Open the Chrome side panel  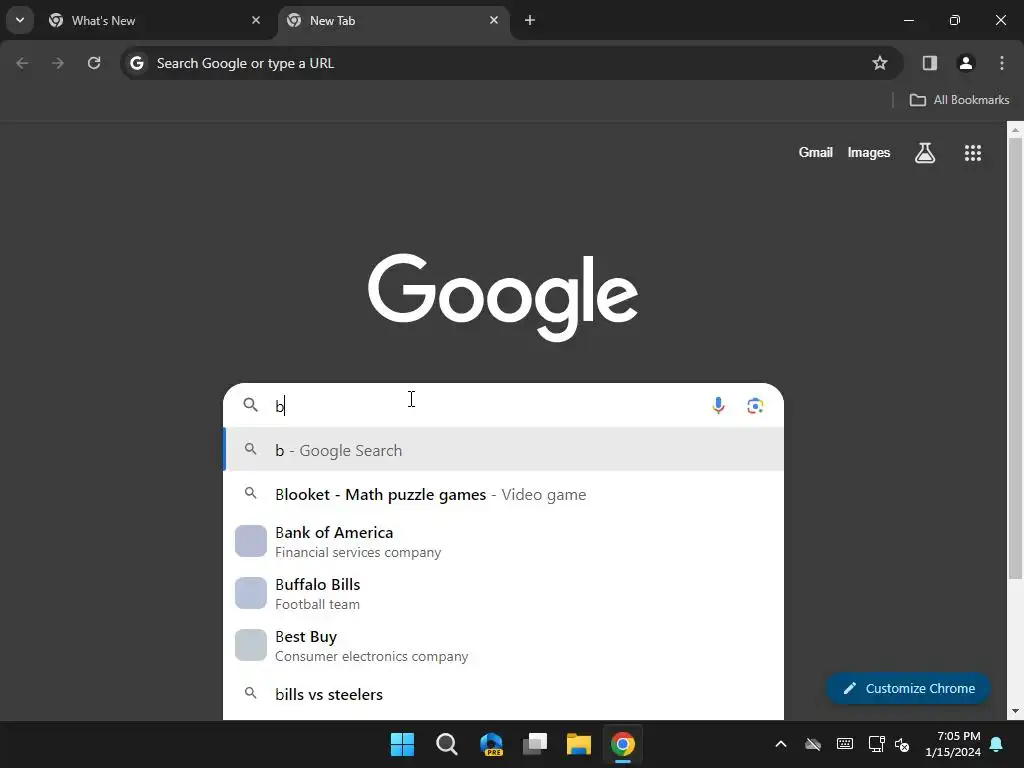pos(929,63)
